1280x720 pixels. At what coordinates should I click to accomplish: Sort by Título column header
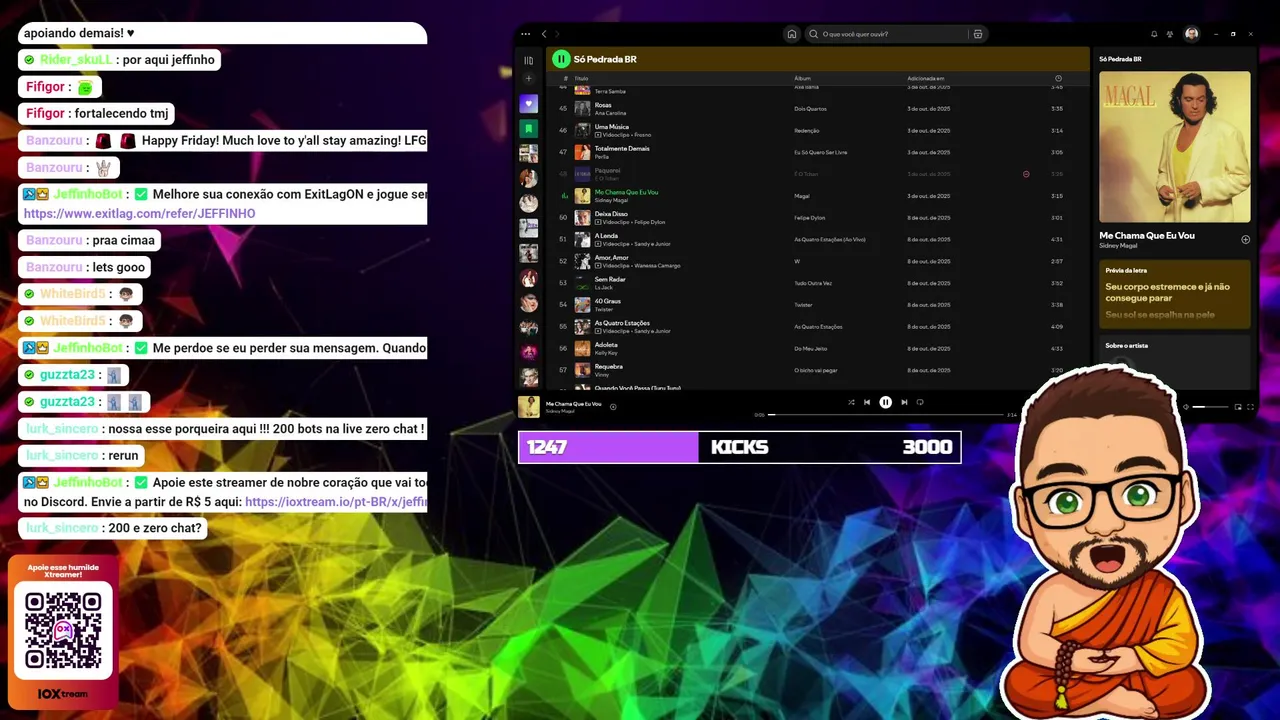[582, 78]
